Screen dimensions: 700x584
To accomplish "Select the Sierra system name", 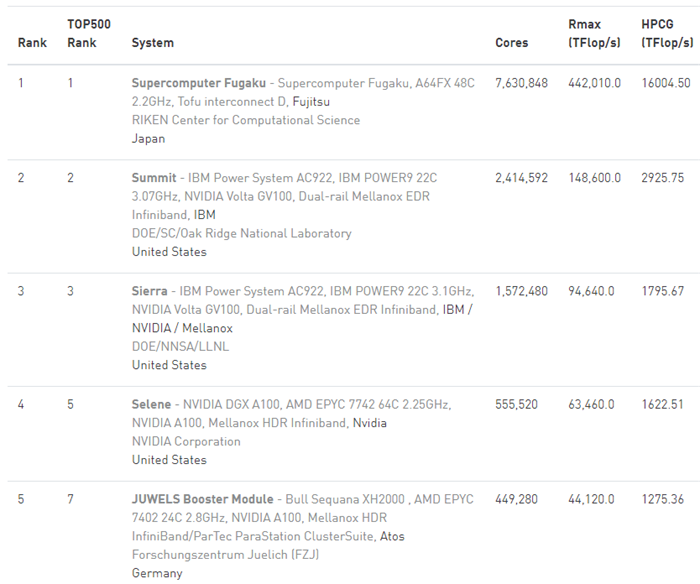I will click(150, 291).
